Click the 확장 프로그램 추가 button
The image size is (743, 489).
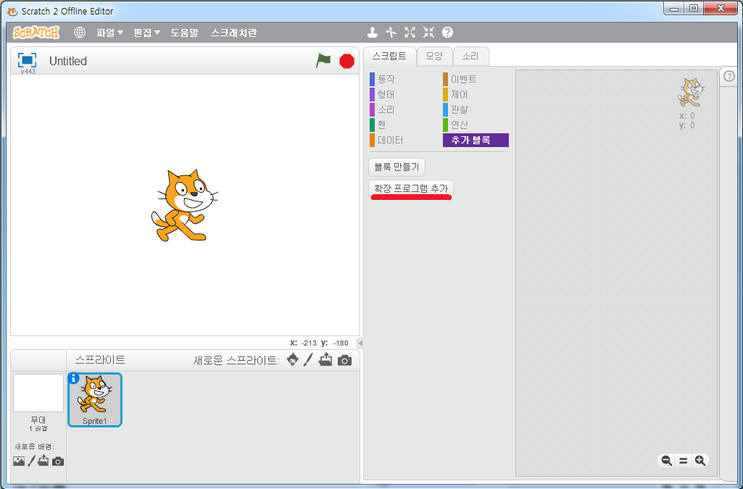(x=411, y=188)
